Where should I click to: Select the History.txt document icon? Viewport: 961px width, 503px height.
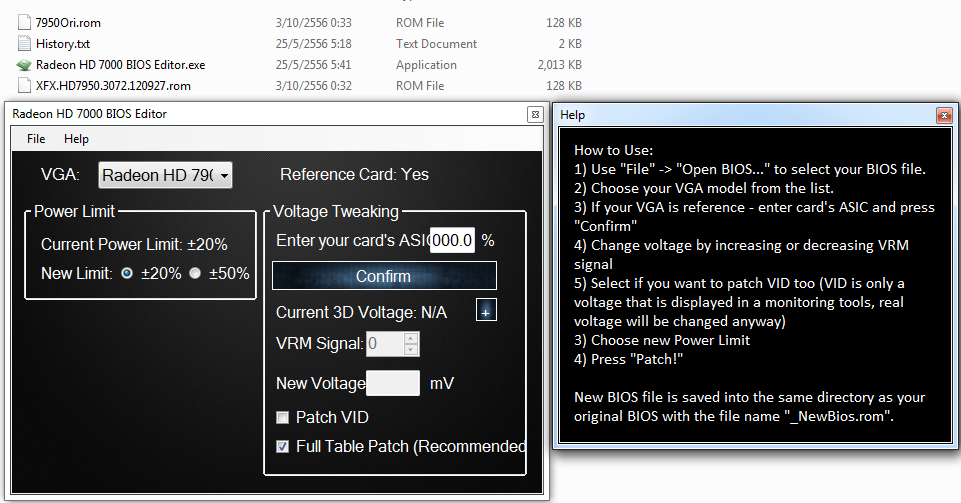coord(24,43)
